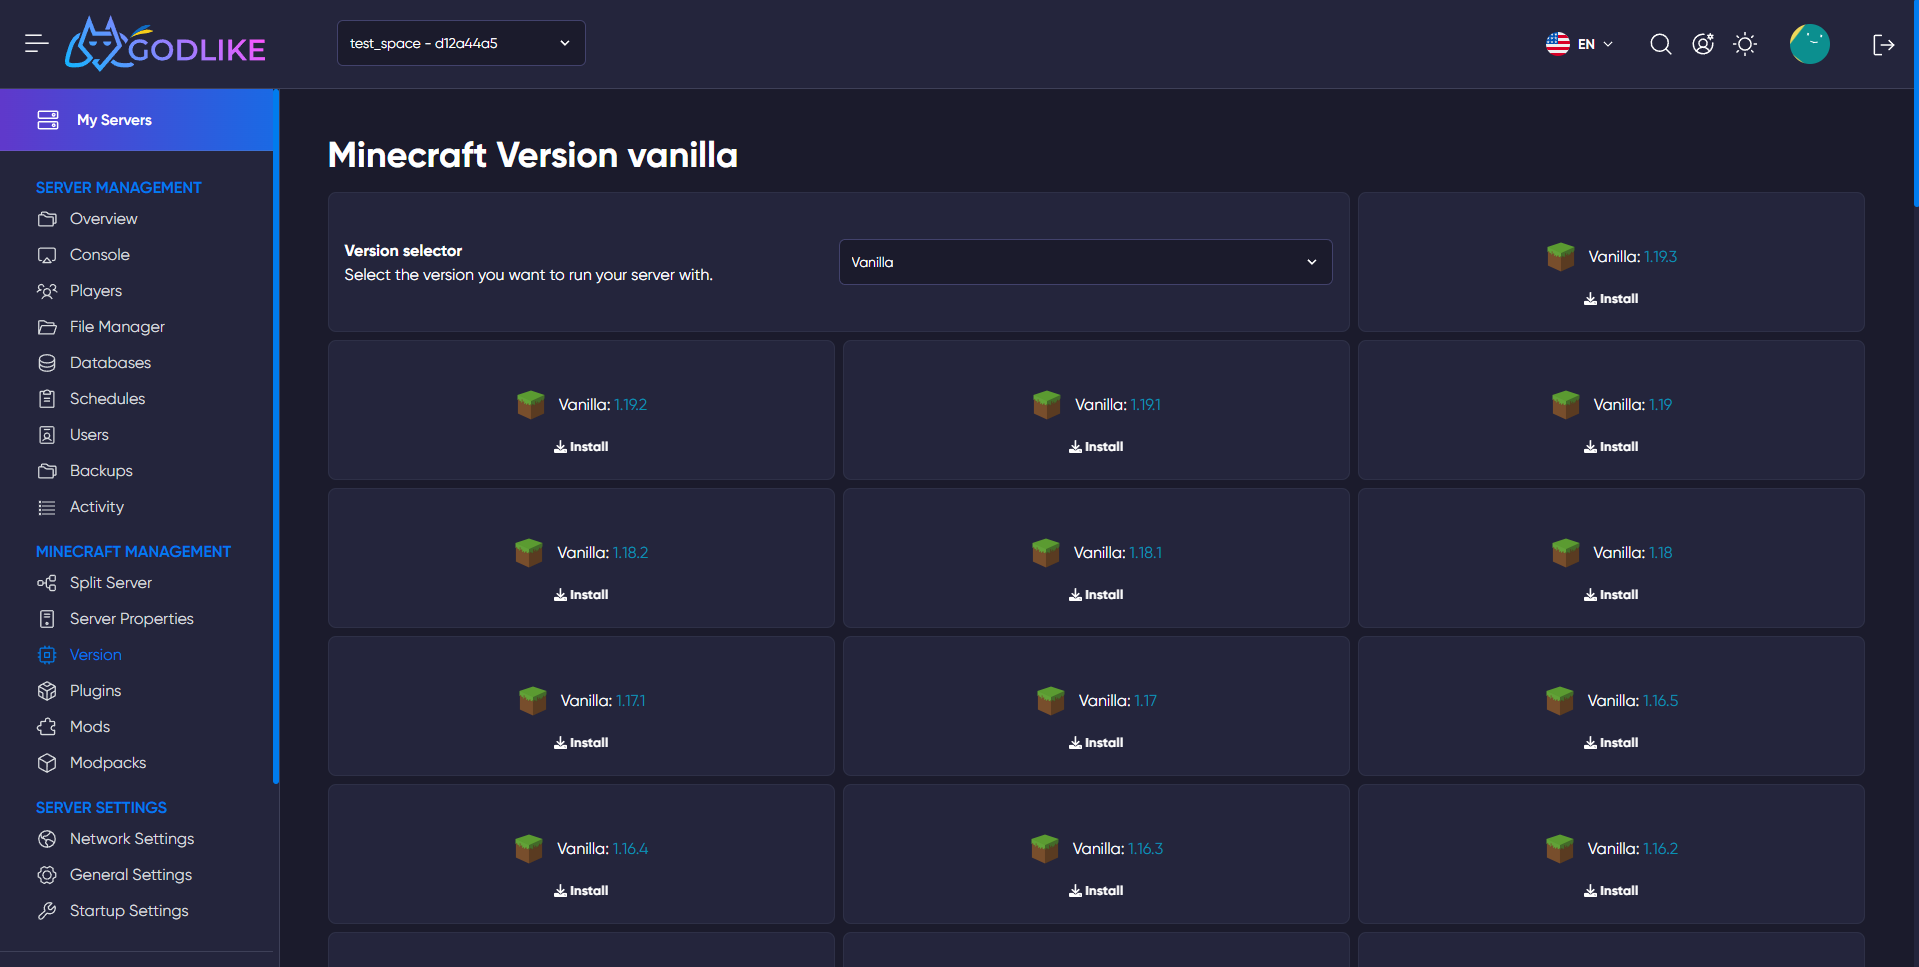
Task: Open the Console page
Action: click(99, 255)
